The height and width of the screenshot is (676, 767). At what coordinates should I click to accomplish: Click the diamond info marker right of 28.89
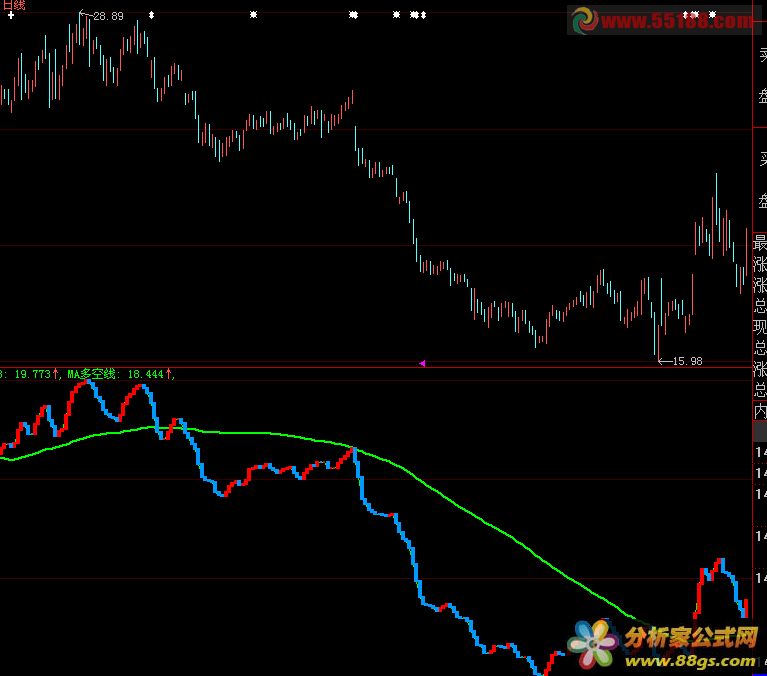[152, 15]
